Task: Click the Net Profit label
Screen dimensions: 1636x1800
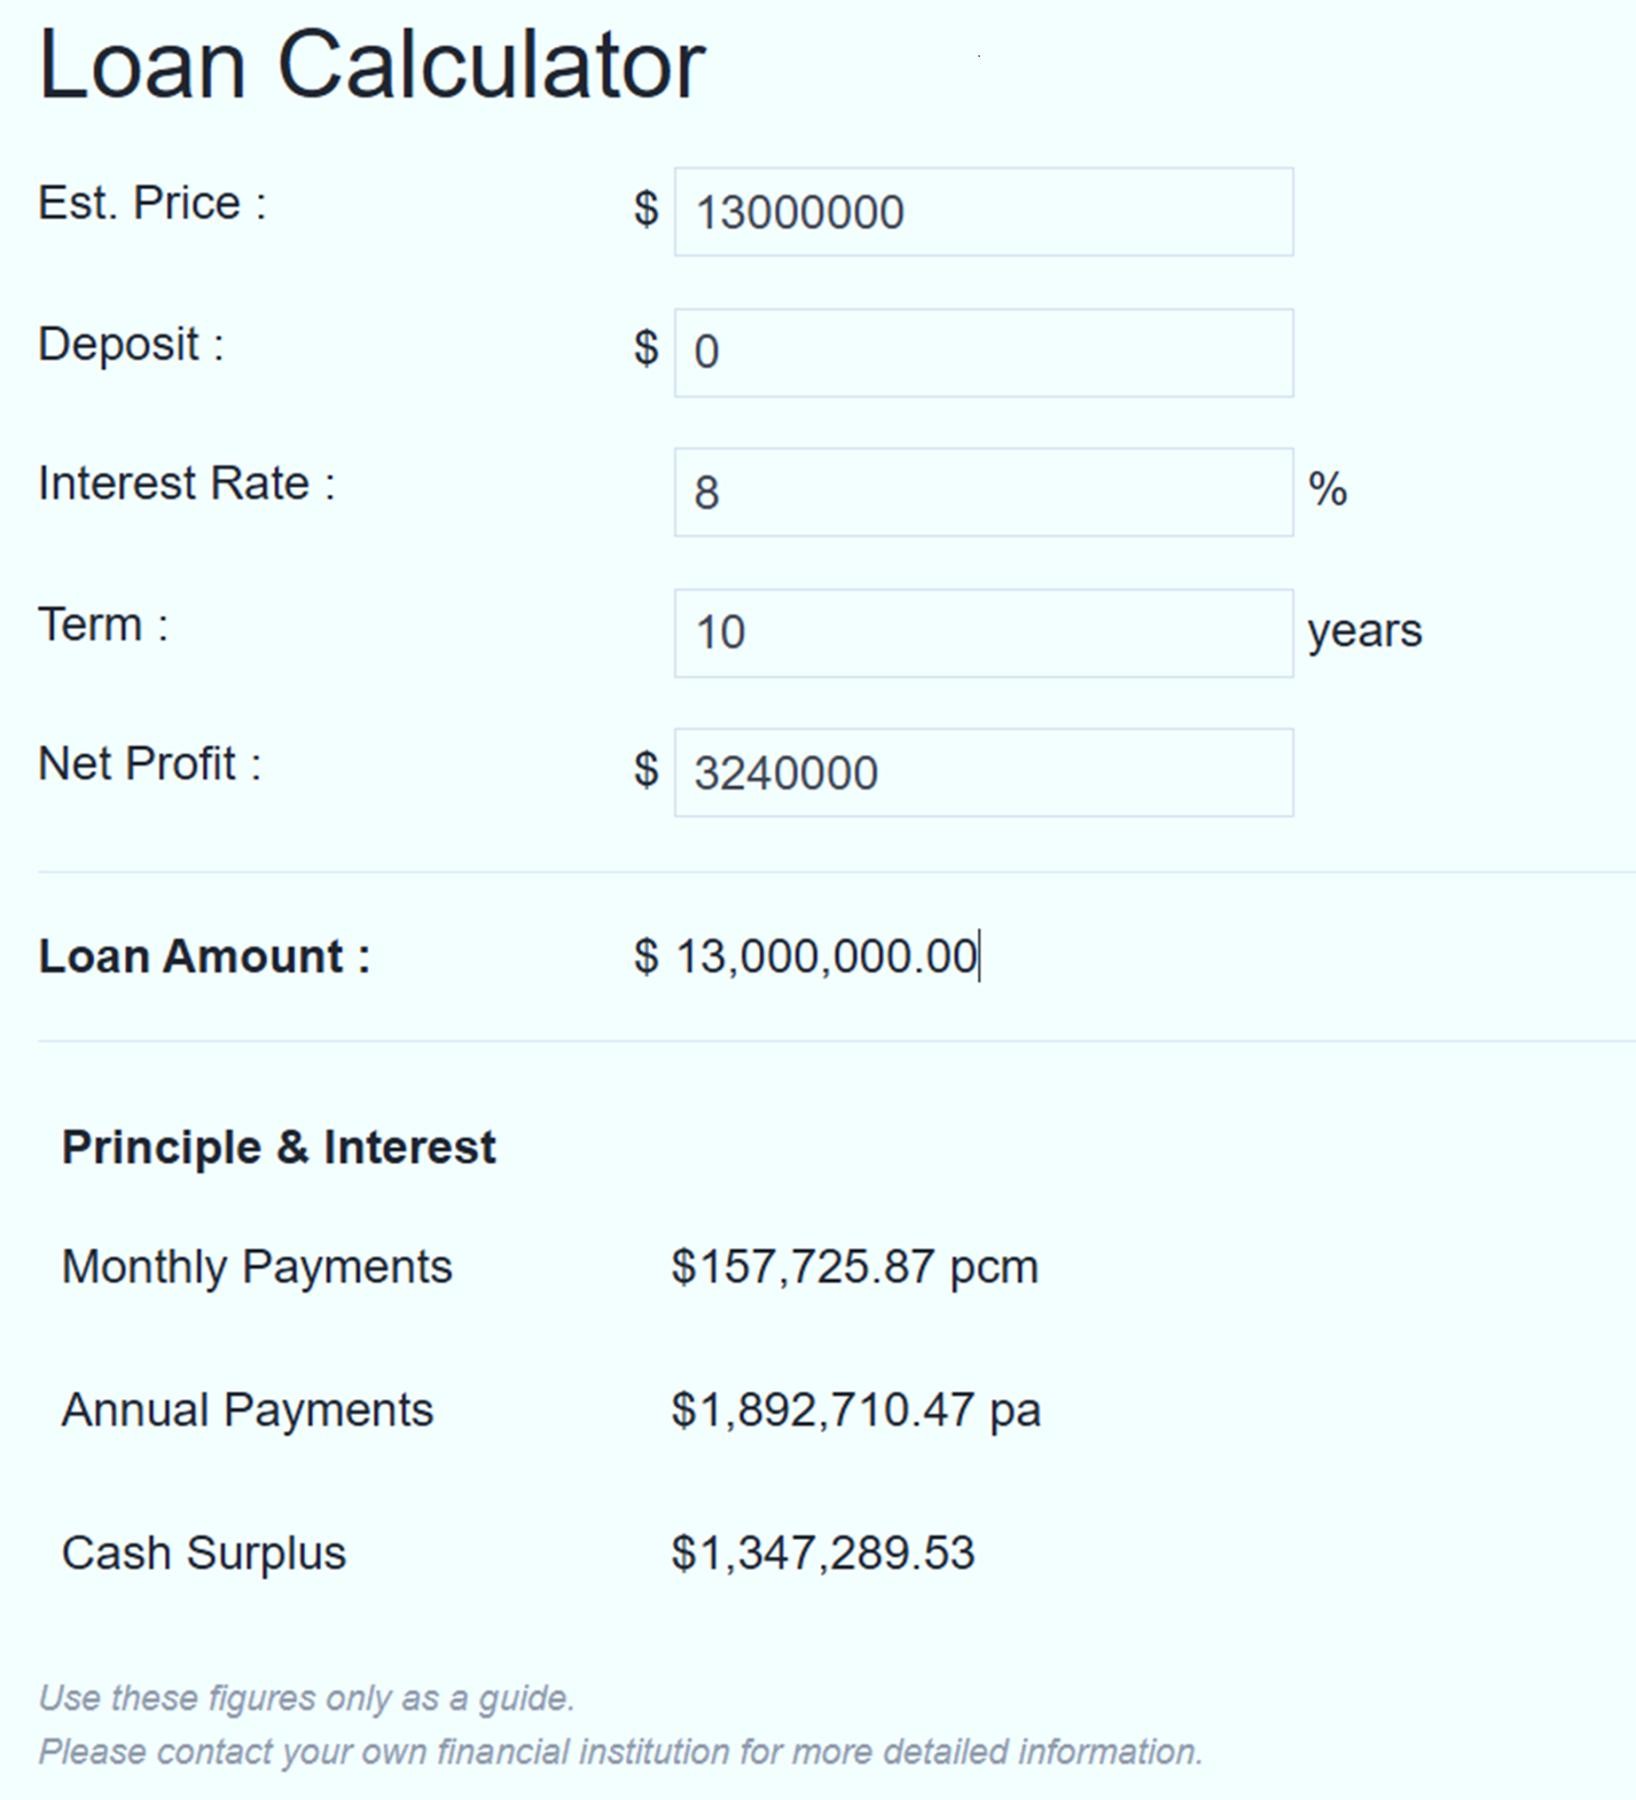Action: point(149,764)
